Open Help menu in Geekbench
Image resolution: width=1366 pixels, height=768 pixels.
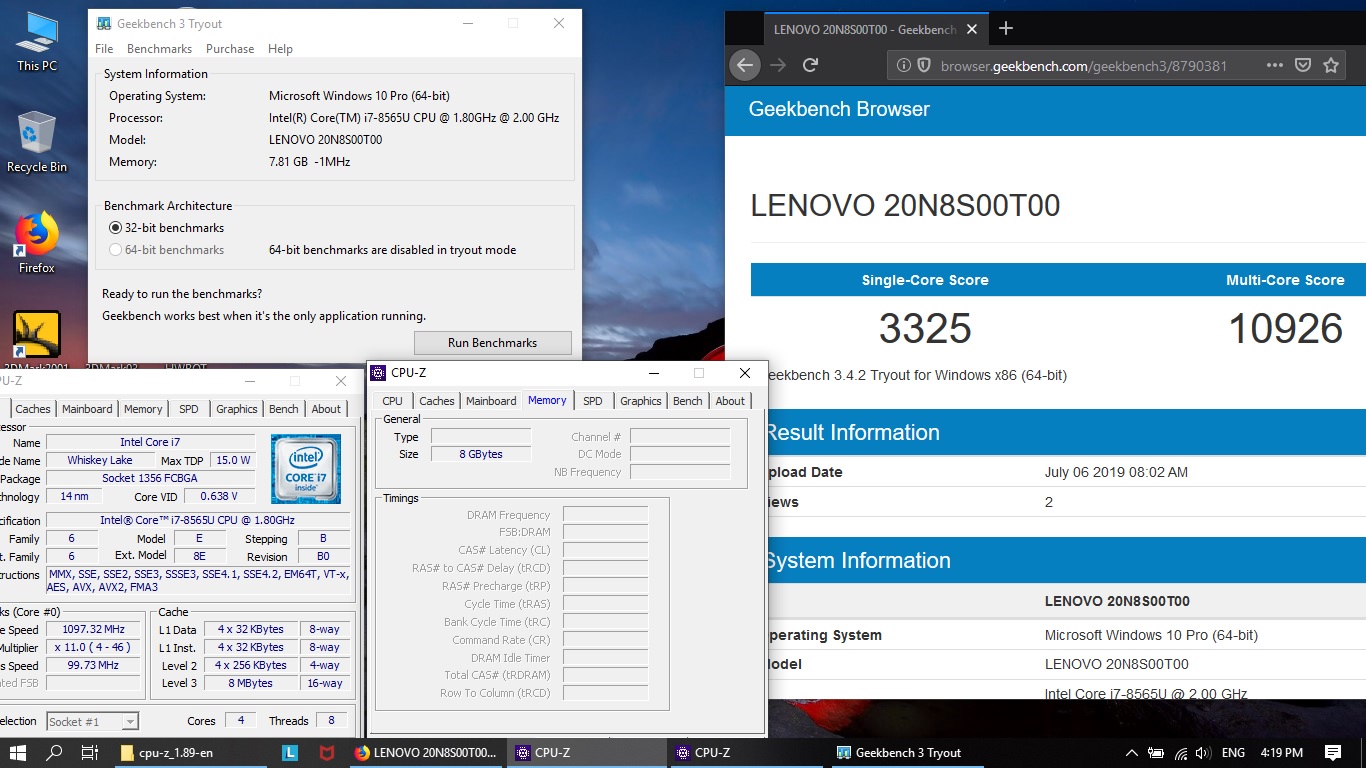280,49
